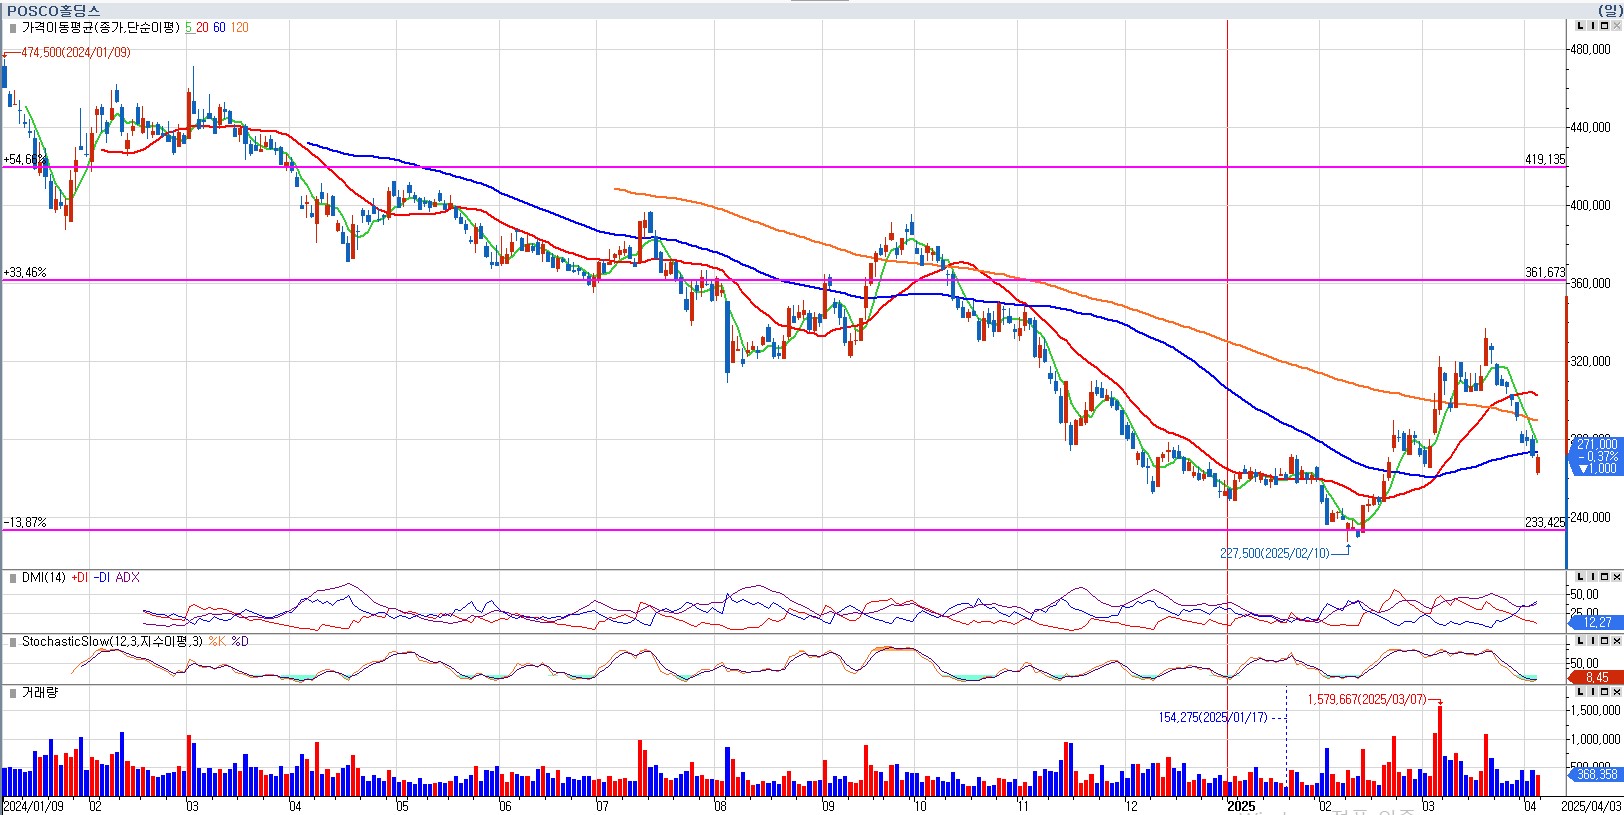Click the +54.60% level label
1624x815 pixels.
pos(25,160)
